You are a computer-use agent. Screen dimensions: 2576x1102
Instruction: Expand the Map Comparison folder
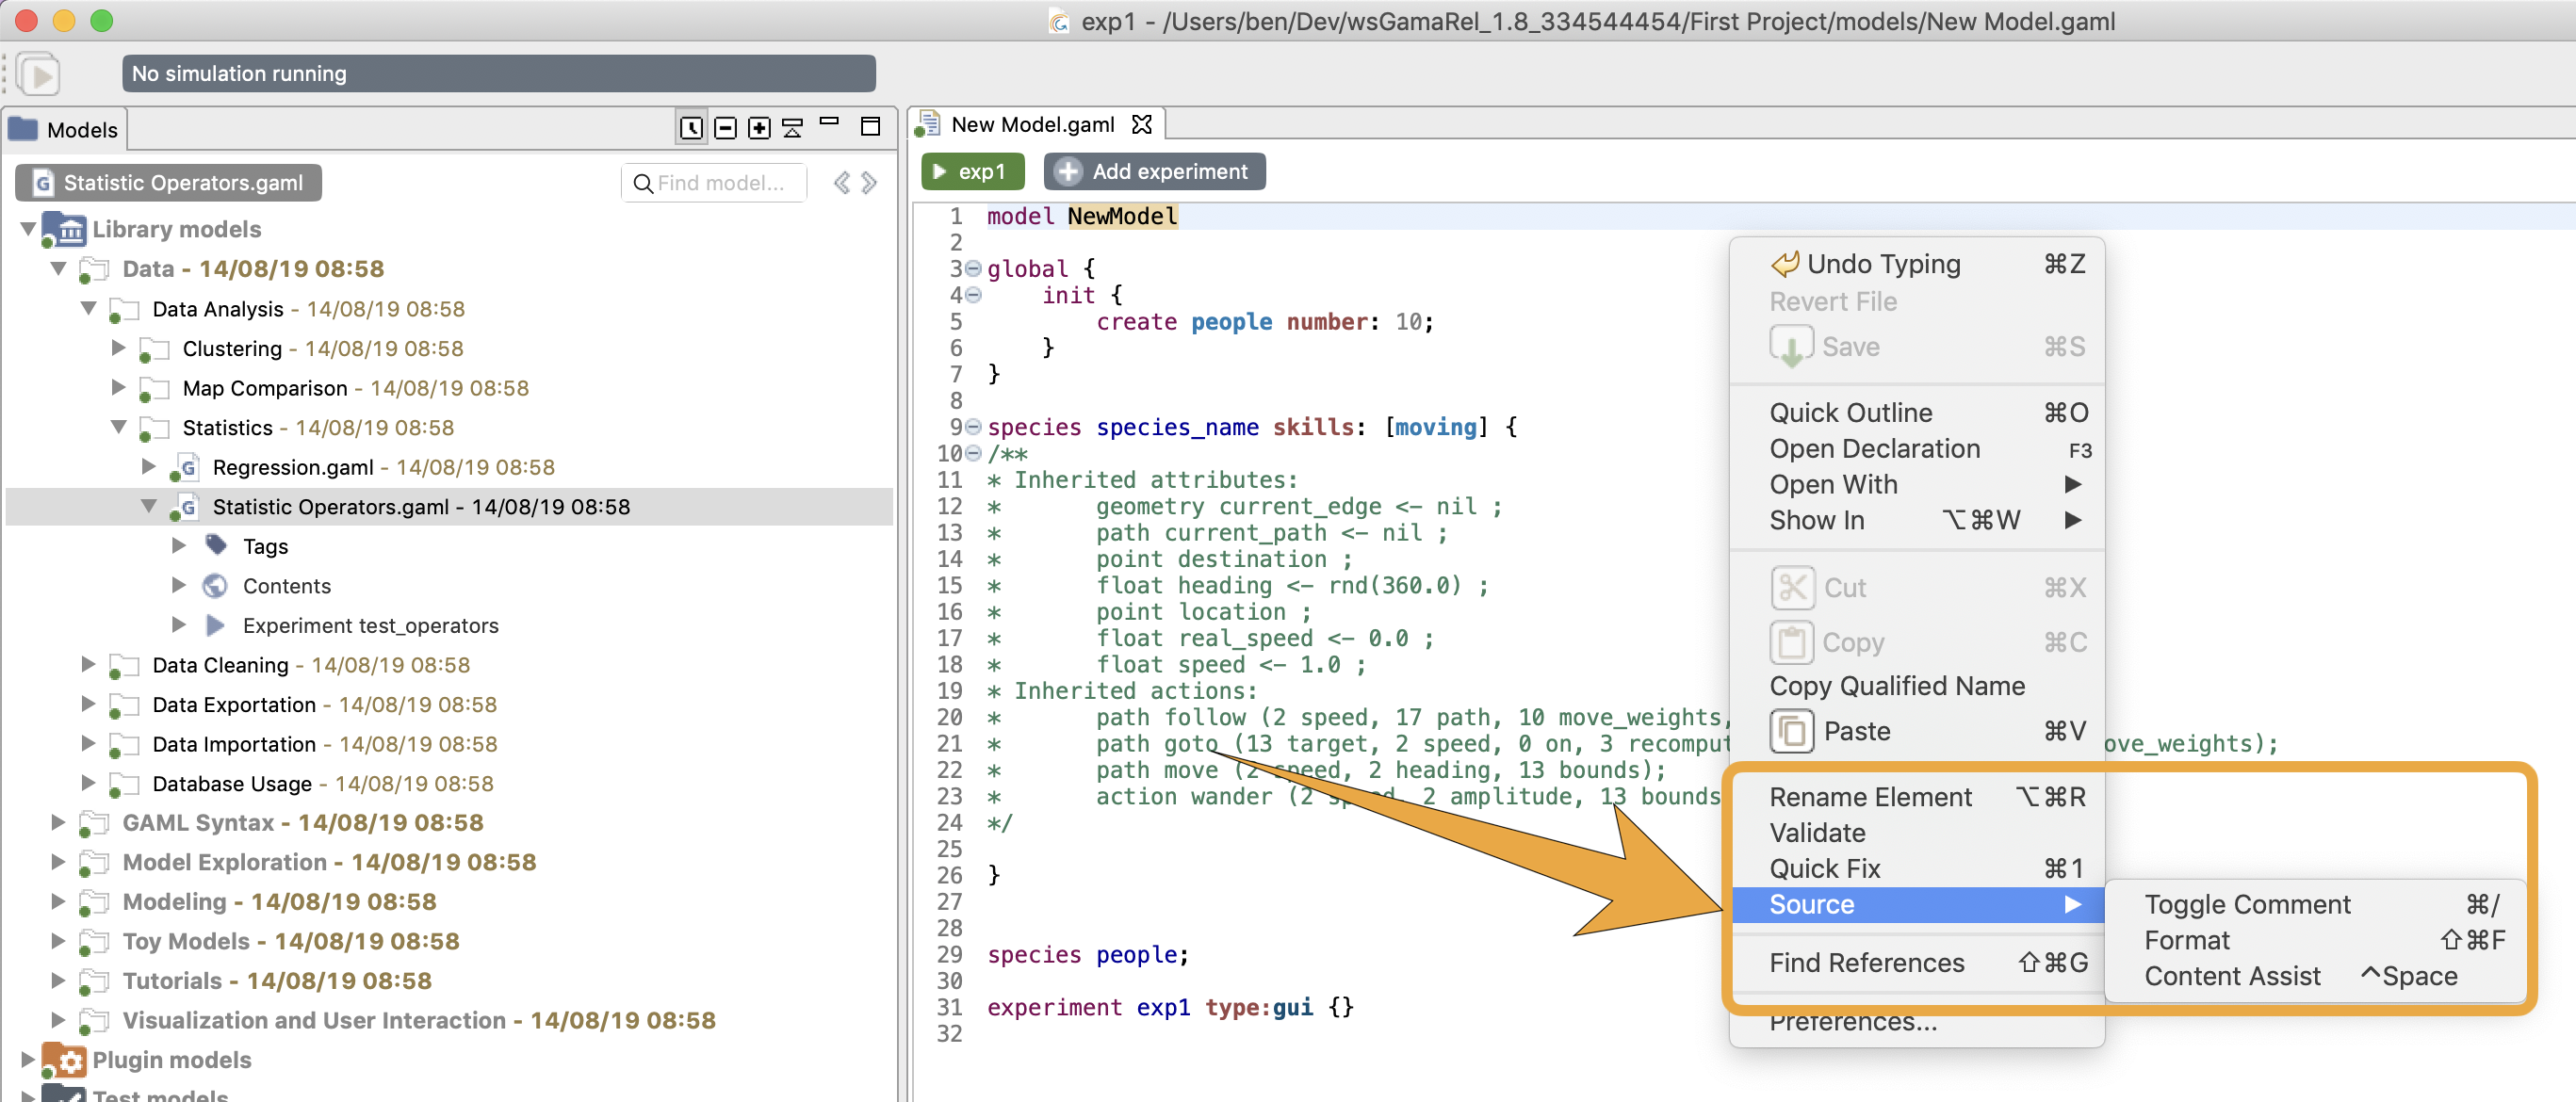[118, 388]
